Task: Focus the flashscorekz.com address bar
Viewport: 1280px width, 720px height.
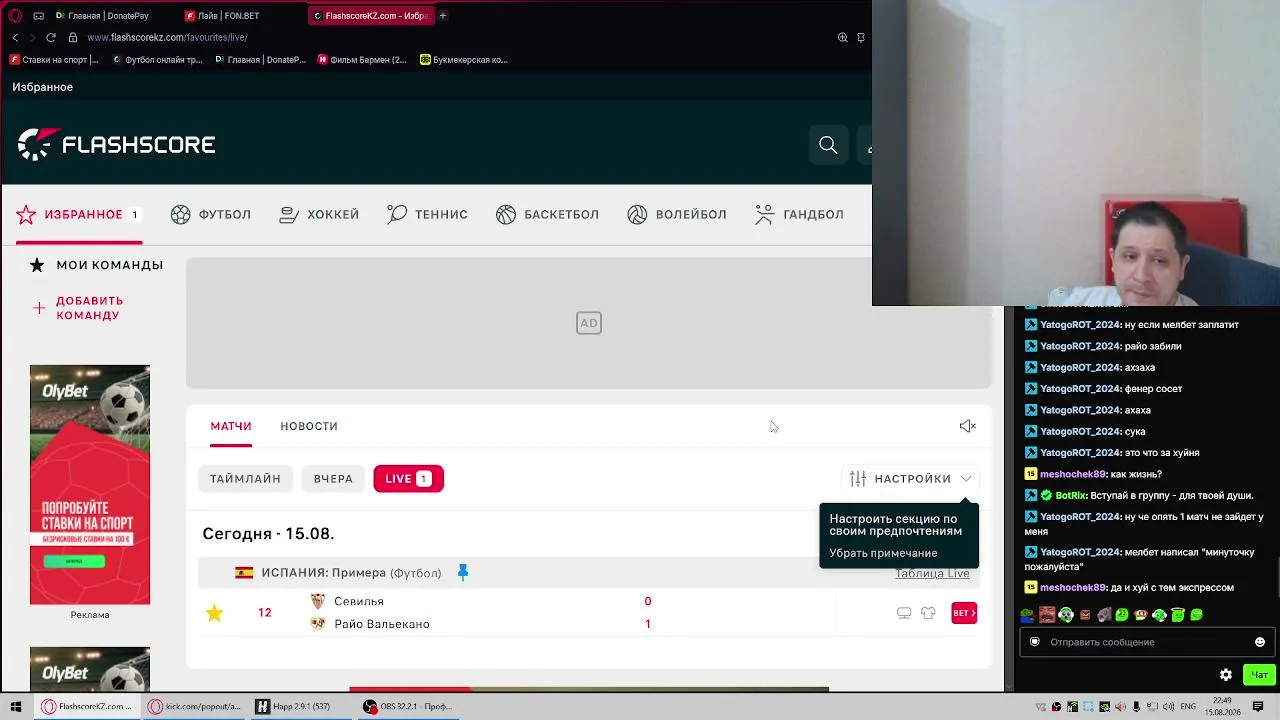Action: click(167, 38)
